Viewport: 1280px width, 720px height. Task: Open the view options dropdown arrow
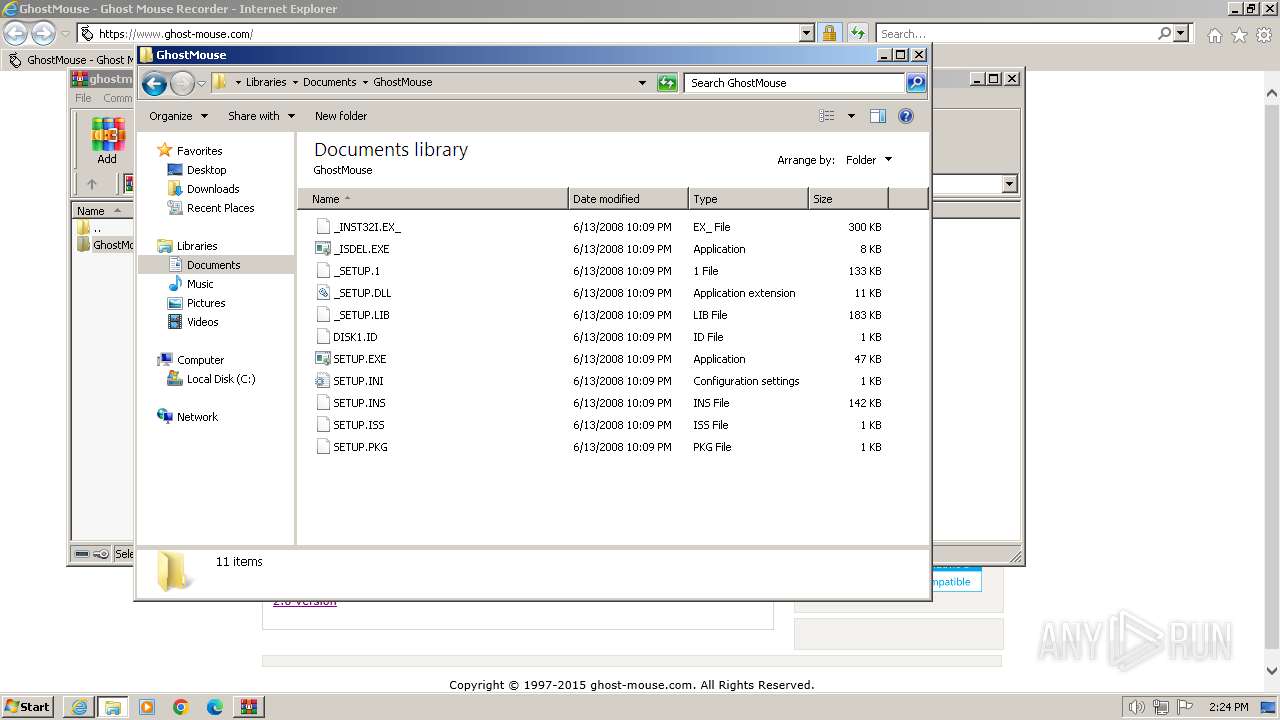[x=851, y=116]
